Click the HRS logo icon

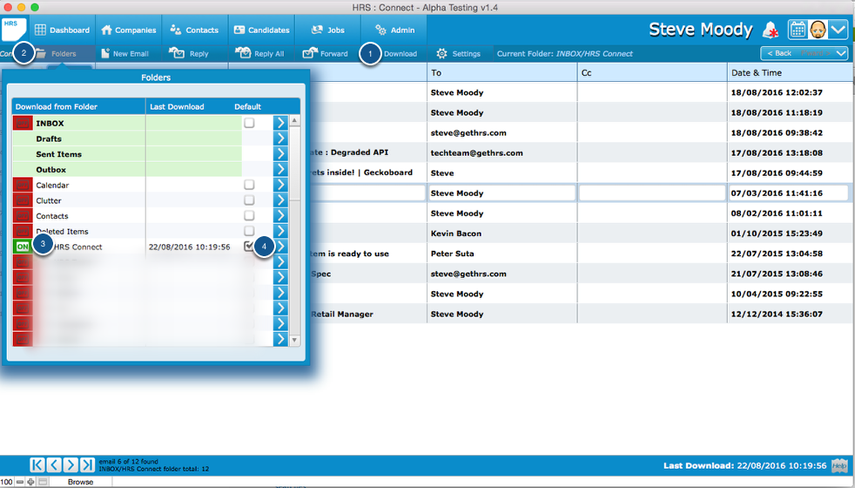(14, 30)
